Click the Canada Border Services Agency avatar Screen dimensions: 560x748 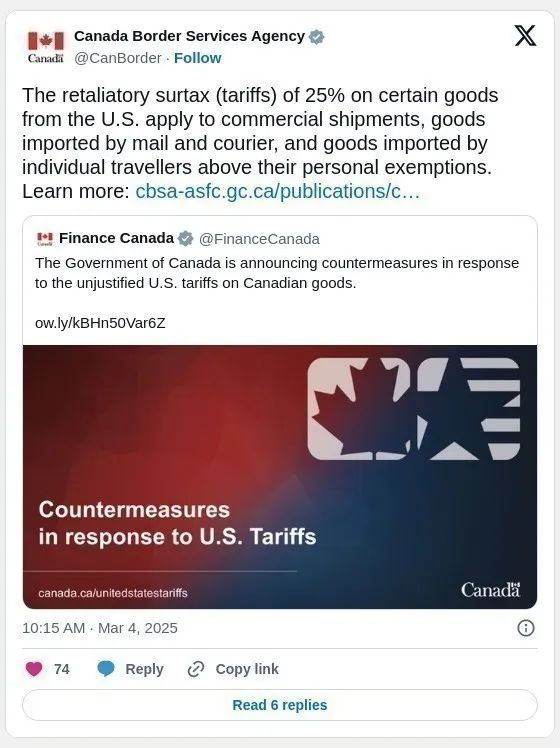(x=45, y=47)
